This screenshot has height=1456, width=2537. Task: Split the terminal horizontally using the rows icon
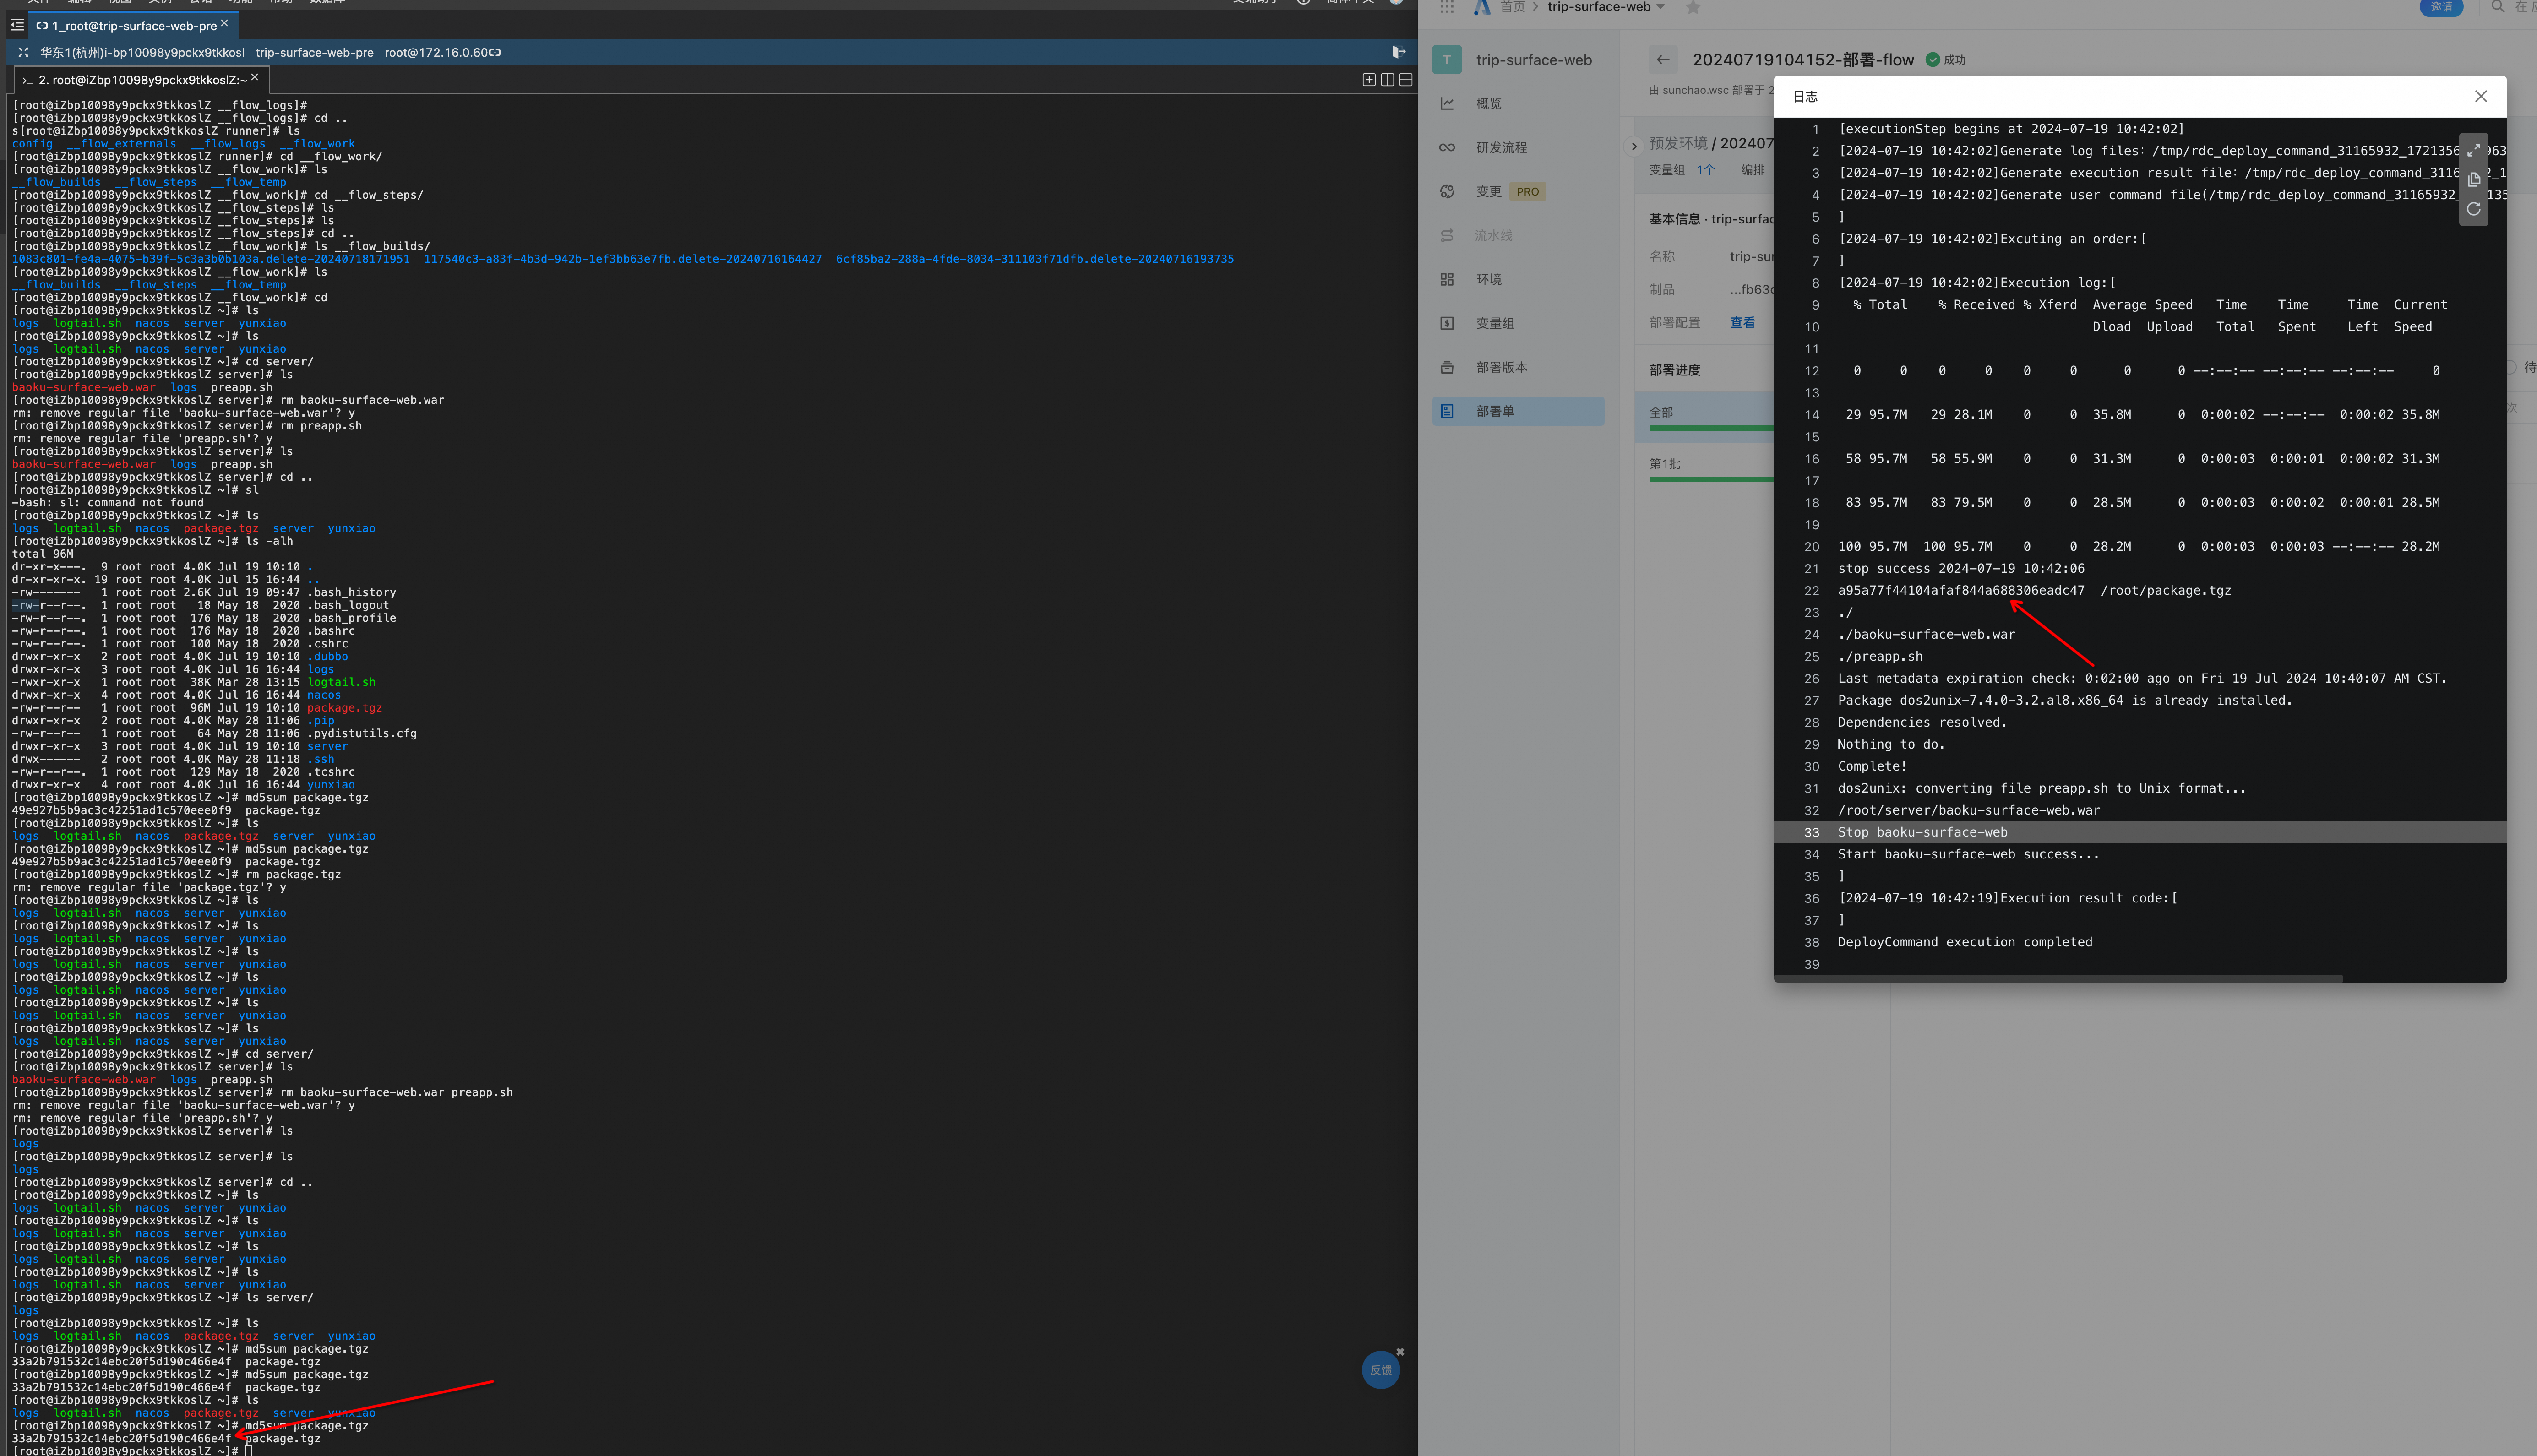click(x=1405, y=80)
